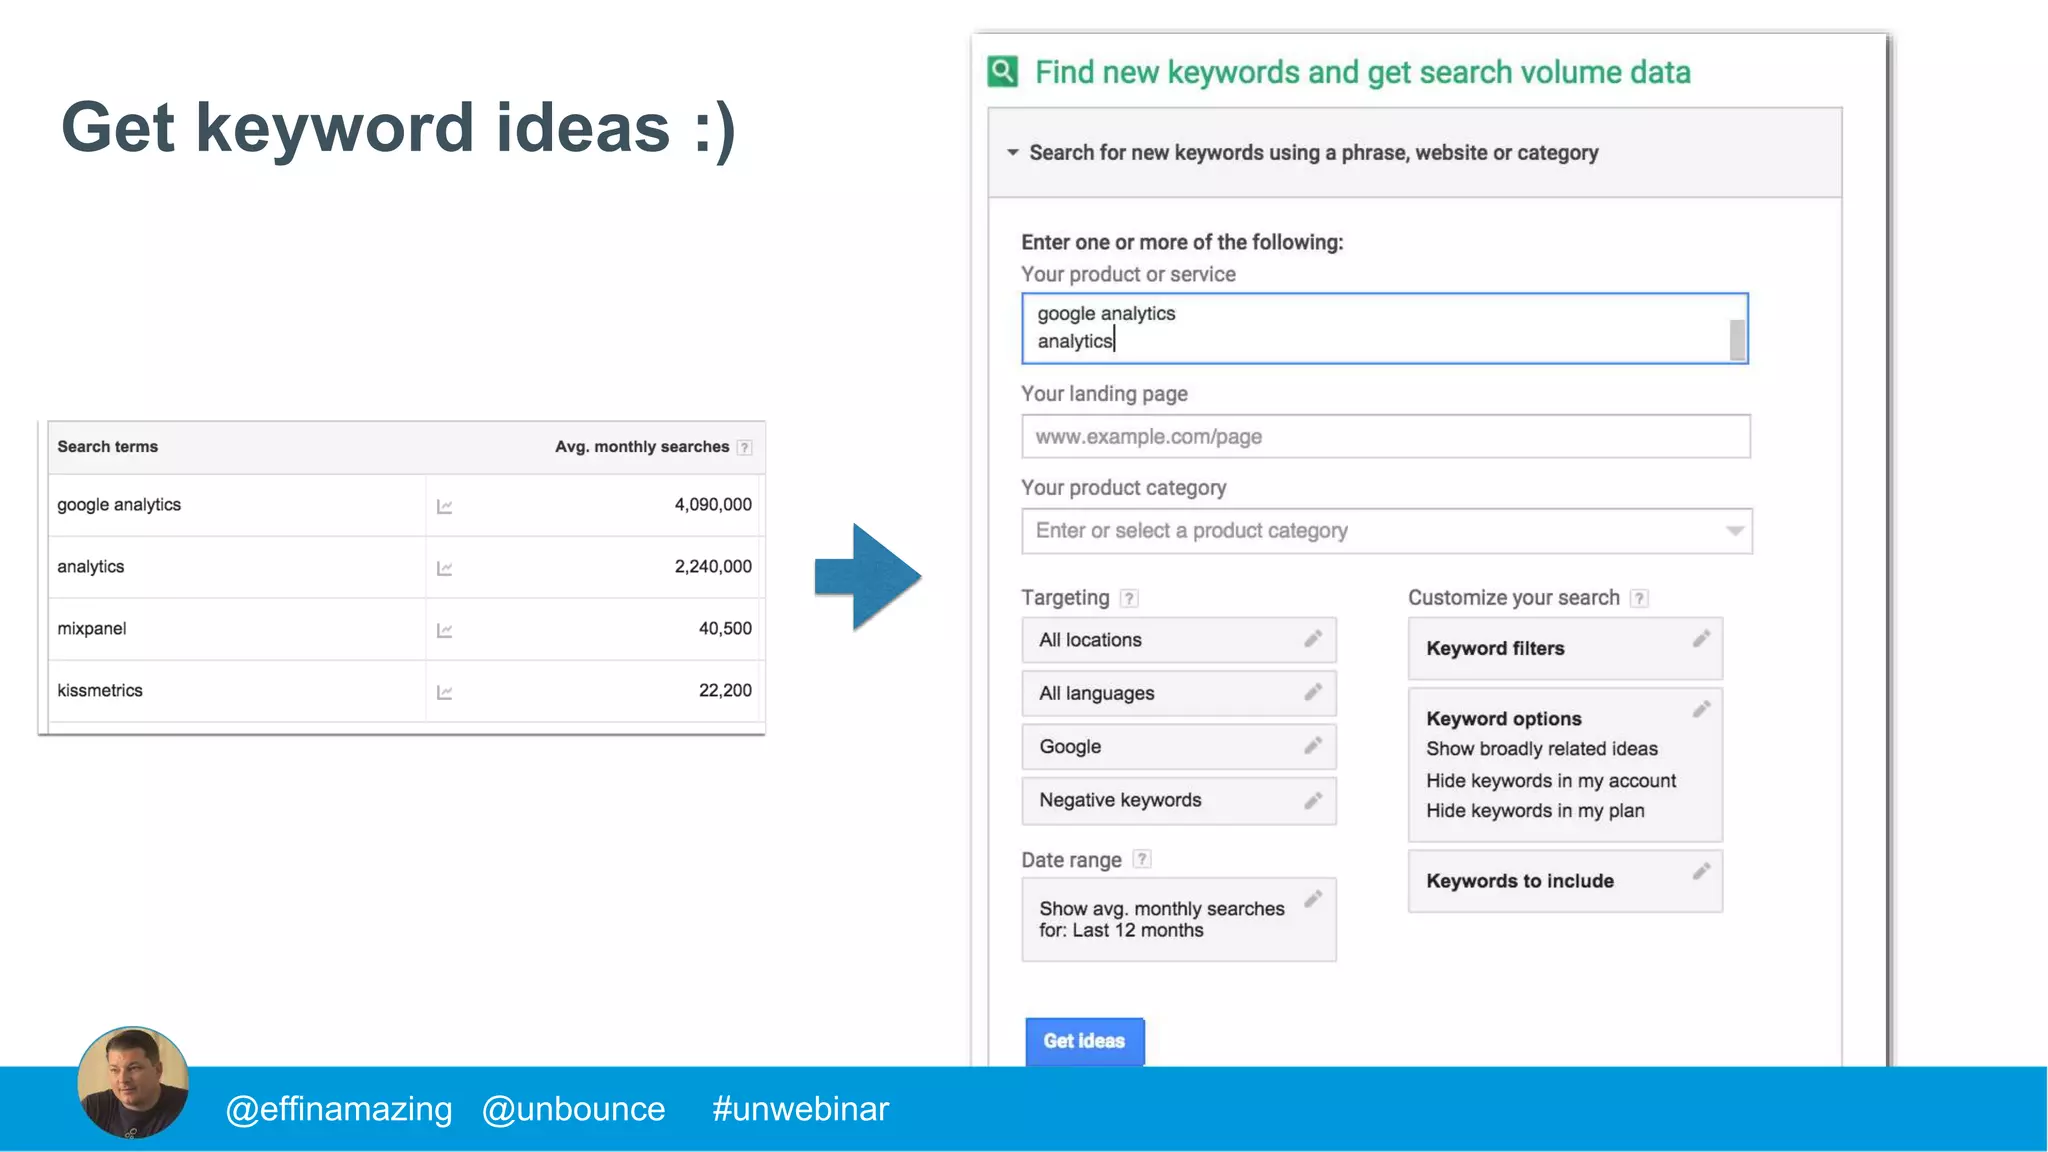
Task: Open the Keywords to include box
Action: [1565, 881]
